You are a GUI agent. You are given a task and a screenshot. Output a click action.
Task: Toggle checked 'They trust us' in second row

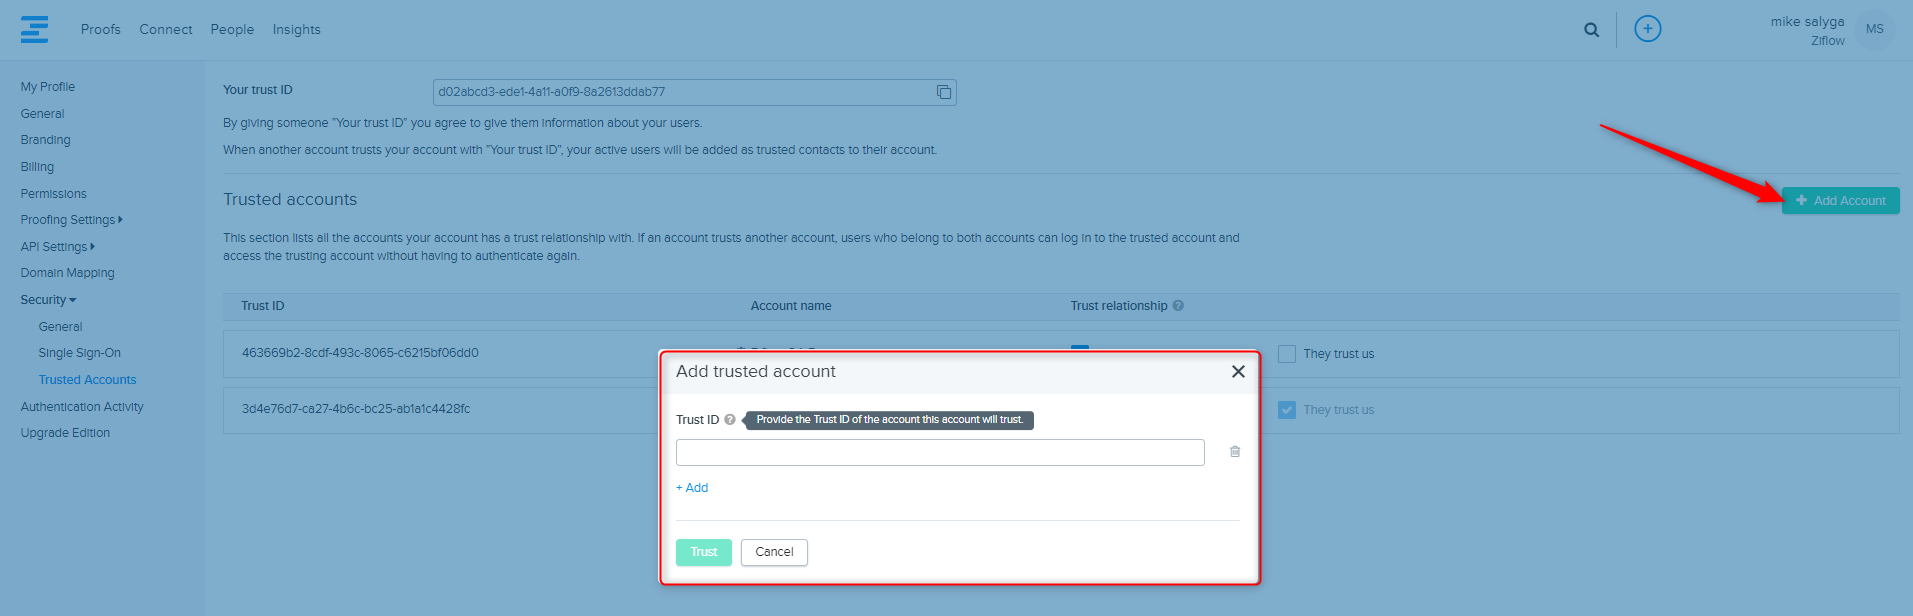pos(1287,410)
